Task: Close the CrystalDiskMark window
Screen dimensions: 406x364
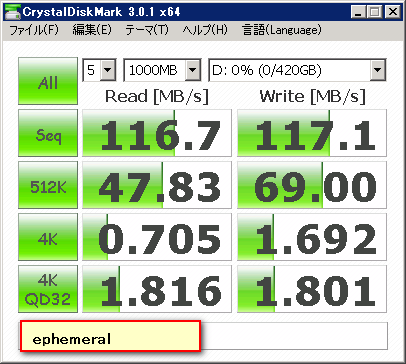Action: (392, 12)
